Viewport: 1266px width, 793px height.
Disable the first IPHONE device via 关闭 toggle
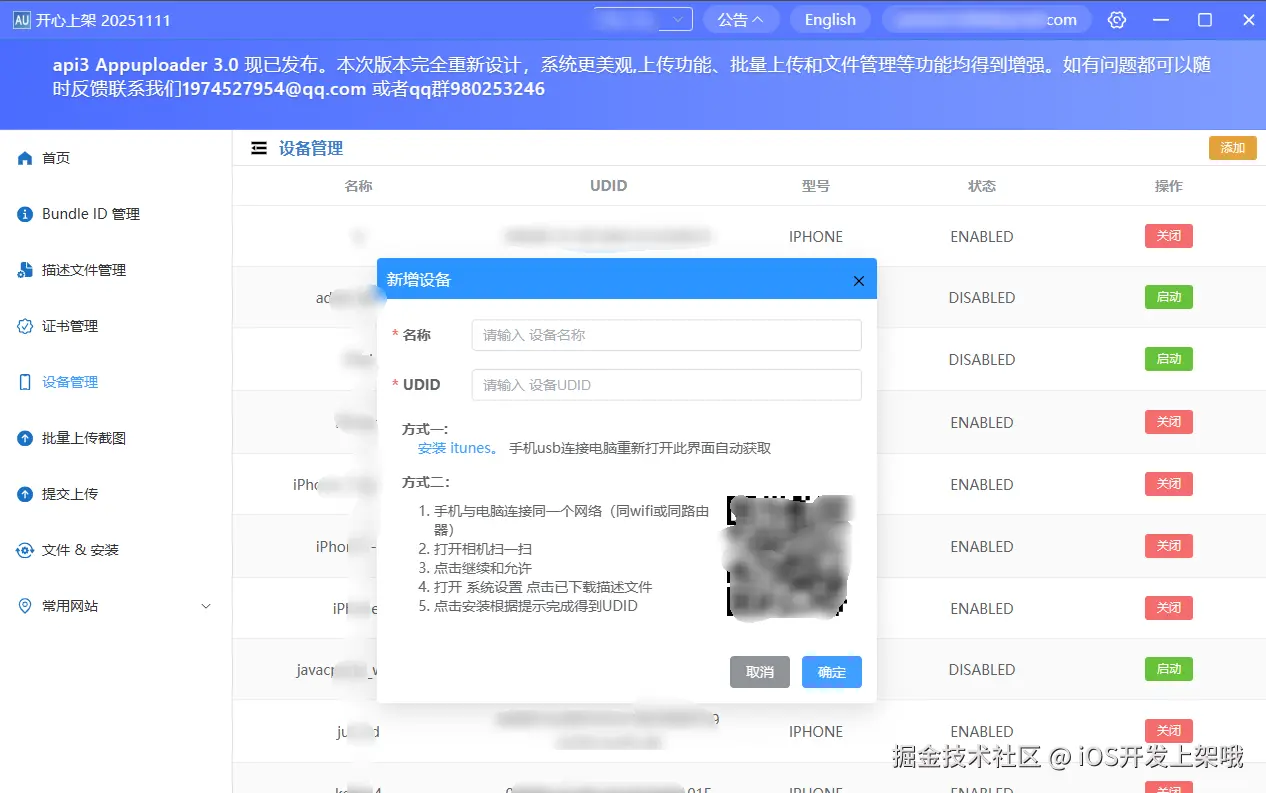[x=1168, y=236]
